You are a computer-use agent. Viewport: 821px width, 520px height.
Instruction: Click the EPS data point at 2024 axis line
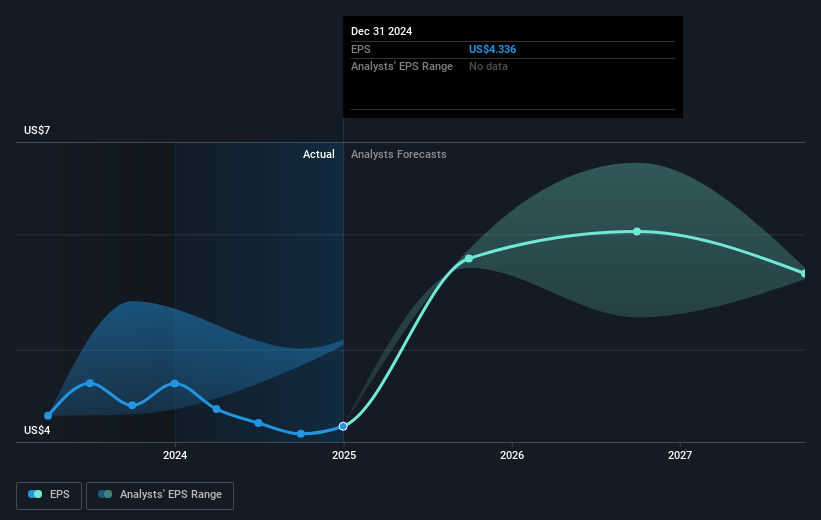tap(174, 383)
